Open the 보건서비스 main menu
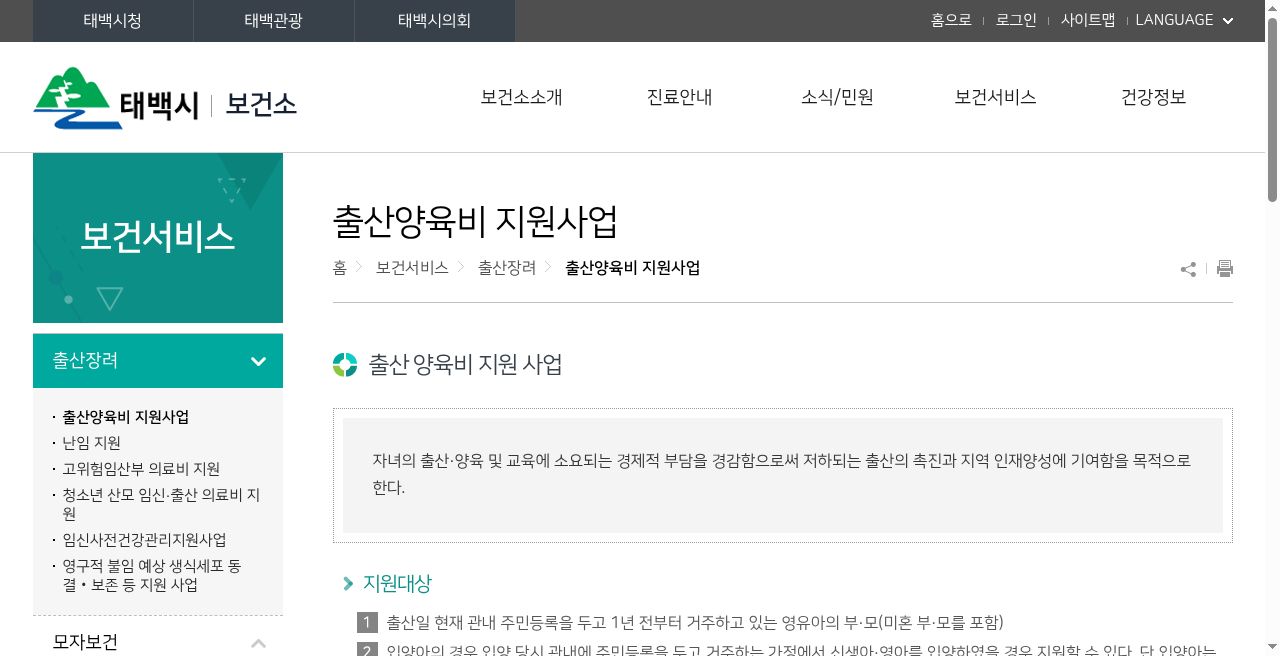Image resolution: width=1280 pixels, height=656 pixels. click(995, 97)
